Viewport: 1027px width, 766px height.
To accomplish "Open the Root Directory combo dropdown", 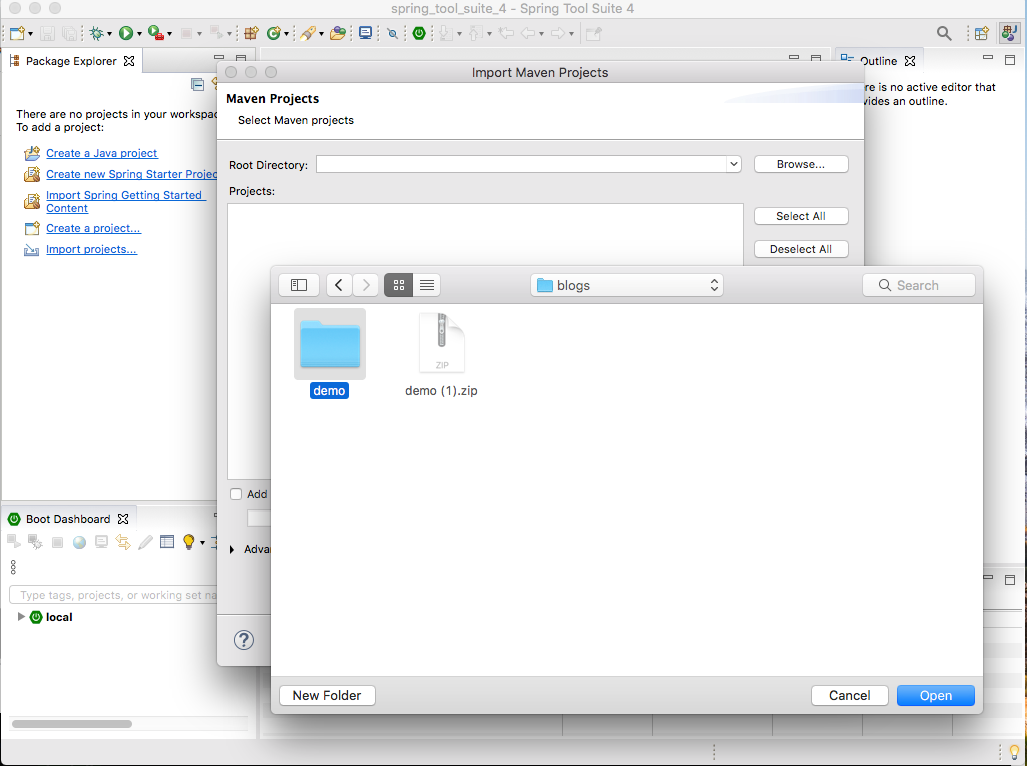I will point(734,164).
